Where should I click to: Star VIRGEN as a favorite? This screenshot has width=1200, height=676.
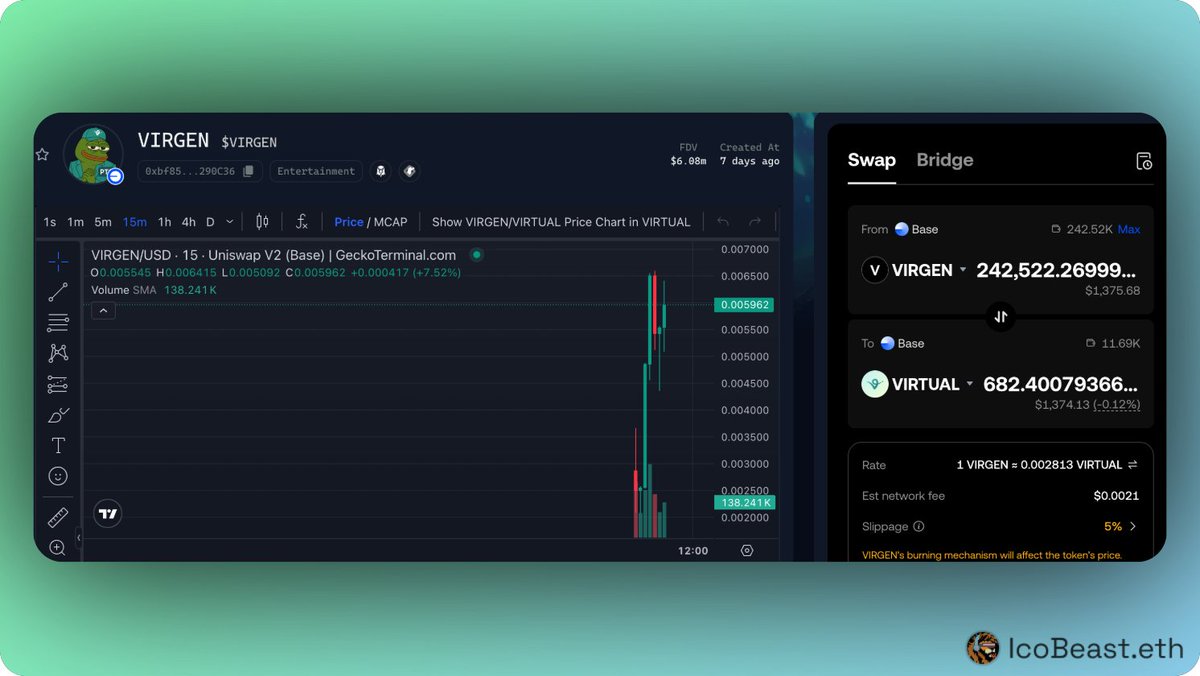coord(42,154)
